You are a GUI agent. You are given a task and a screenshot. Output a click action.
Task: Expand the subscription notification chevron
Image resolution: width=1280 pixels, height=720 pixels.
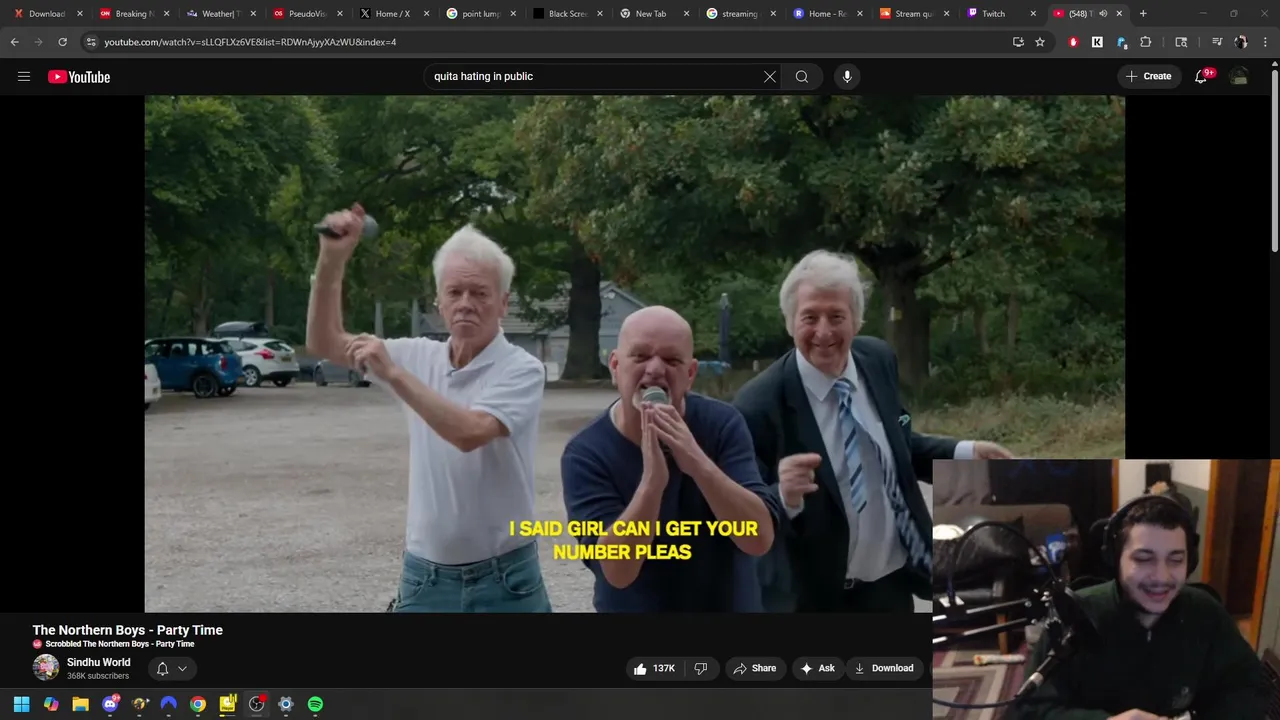(182, 668)
